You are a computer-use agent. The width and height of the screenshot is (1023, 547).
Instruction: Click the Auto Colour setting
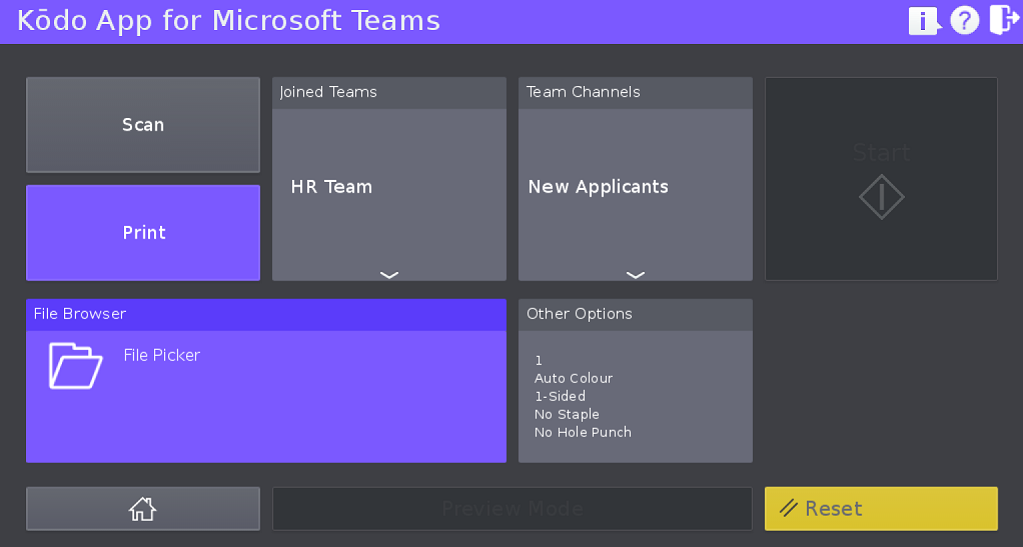coord(573,379)
